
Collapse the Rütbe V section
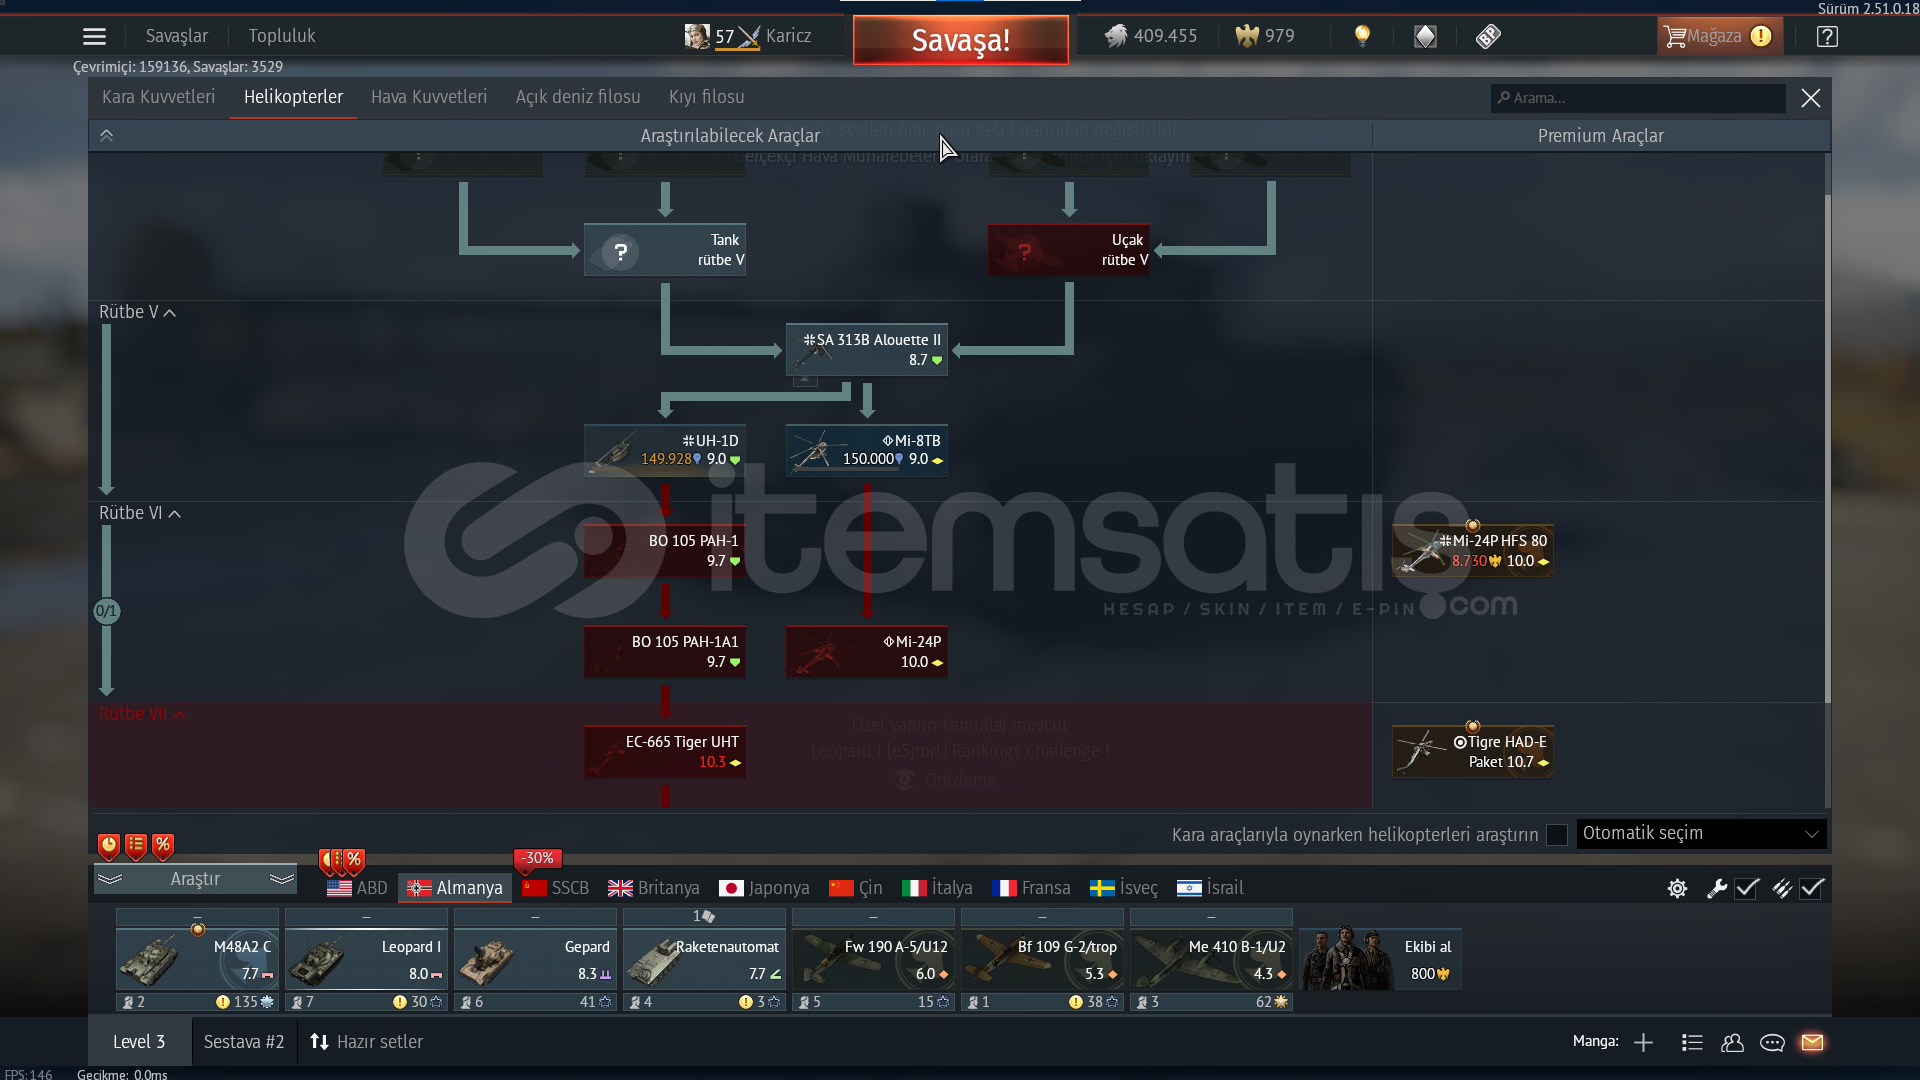170,313
